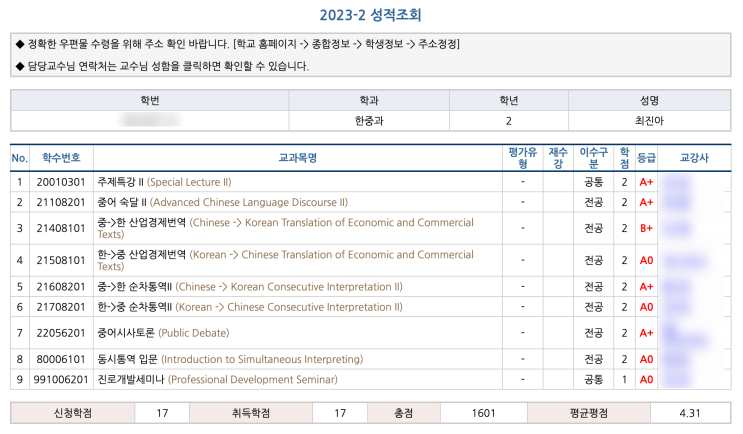Click the 등급 table header

(646, 158)
